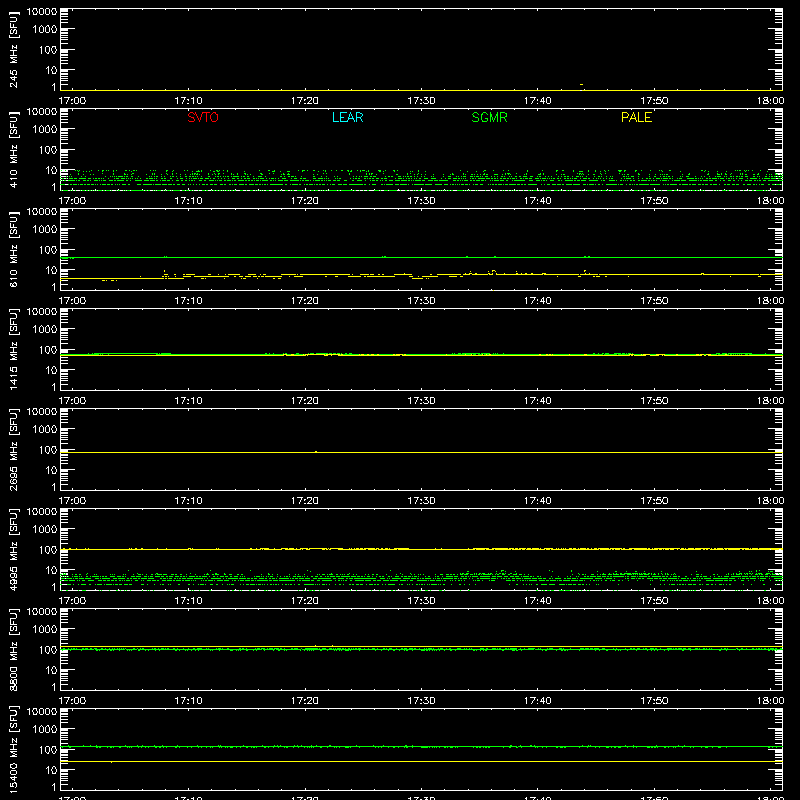Select the 1415 MHz [SFU] axis title
This screenshot has height=800, width=800.
[x=13, y=349]
